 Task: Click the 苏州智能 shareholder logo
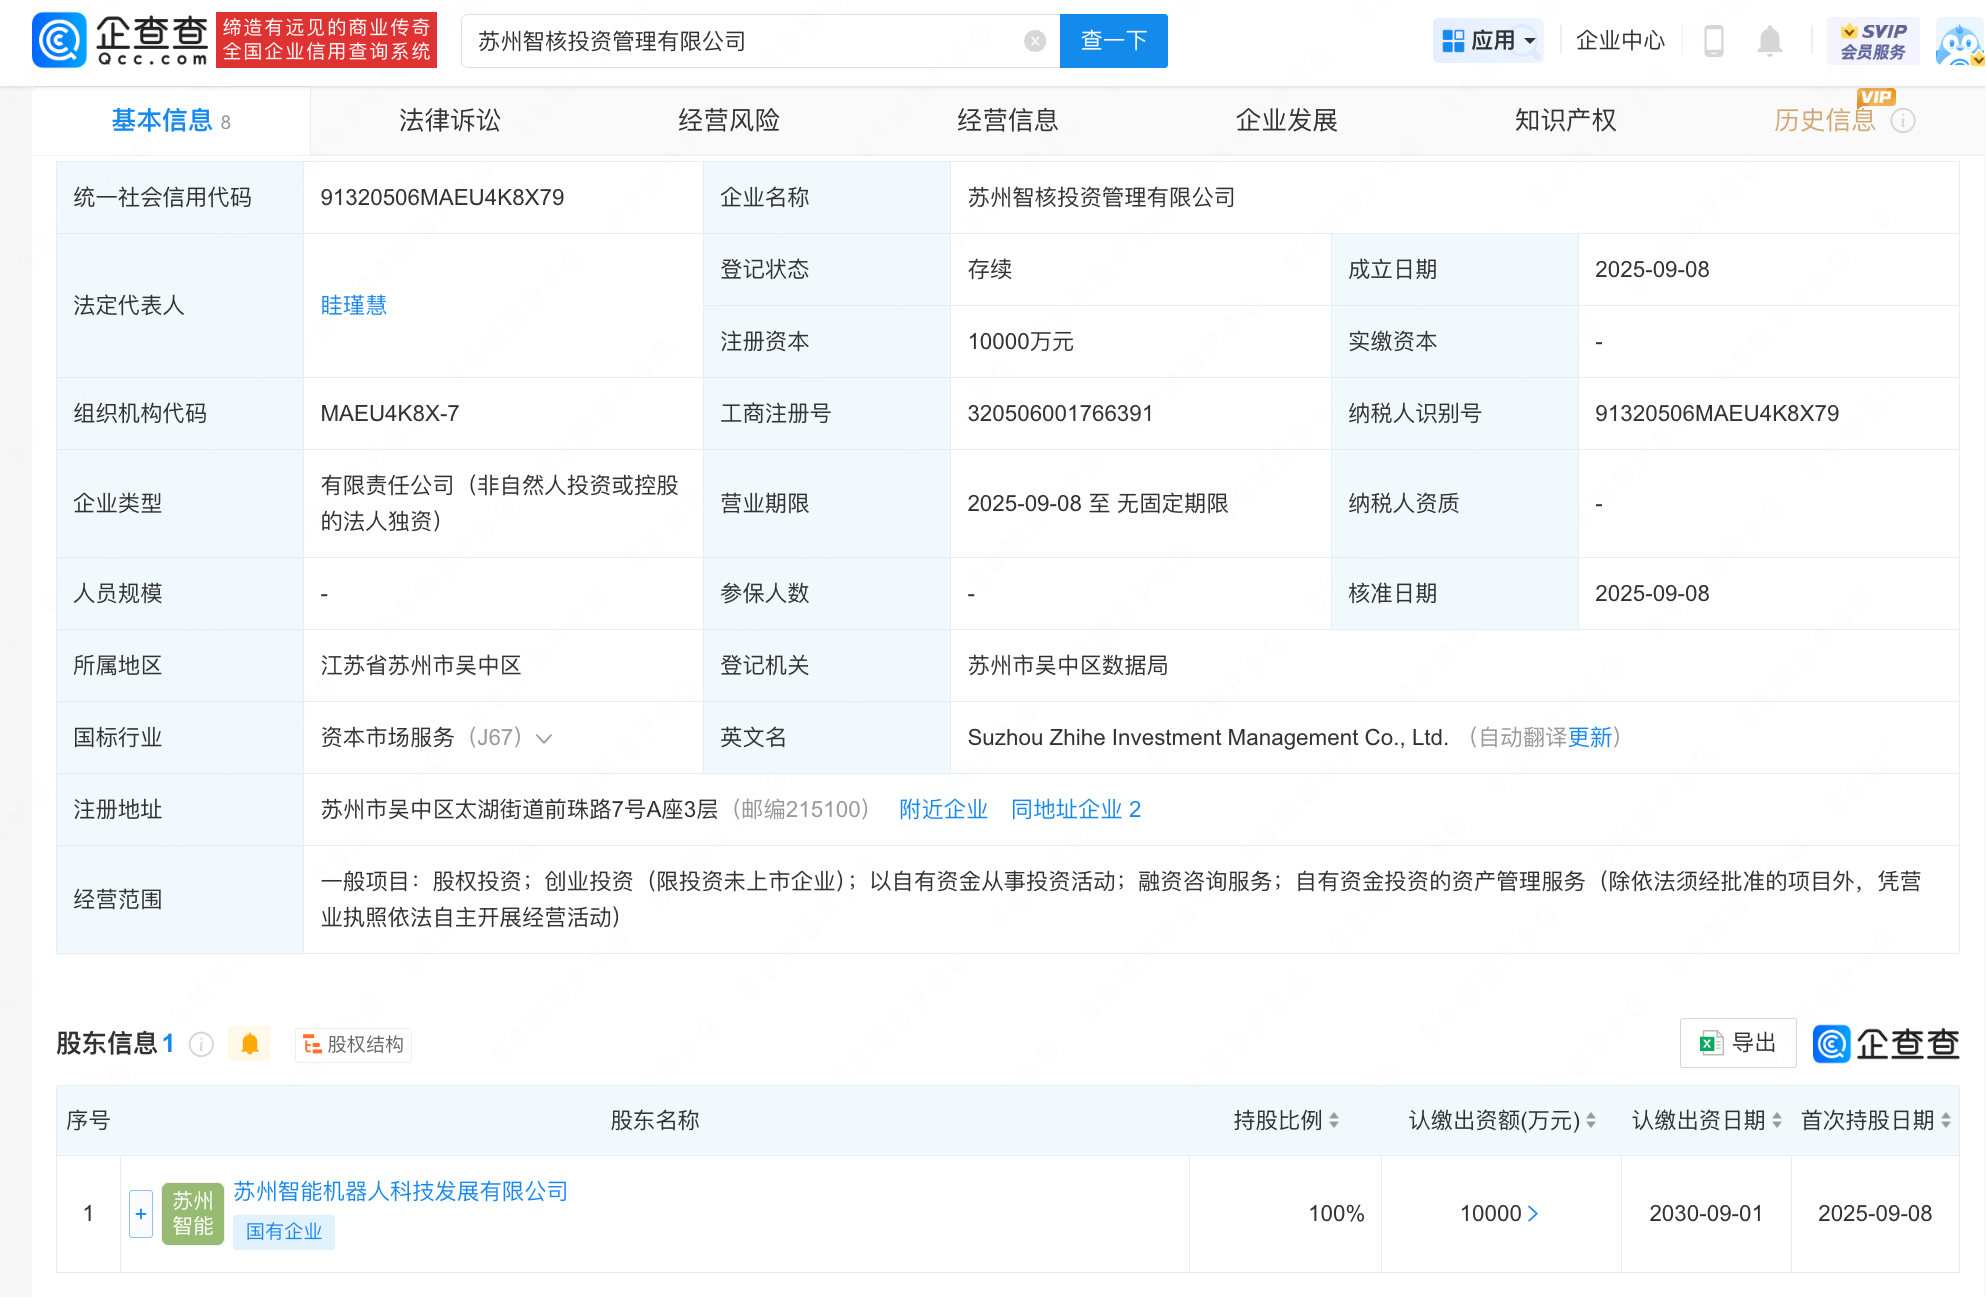[x=193, y=1214]
